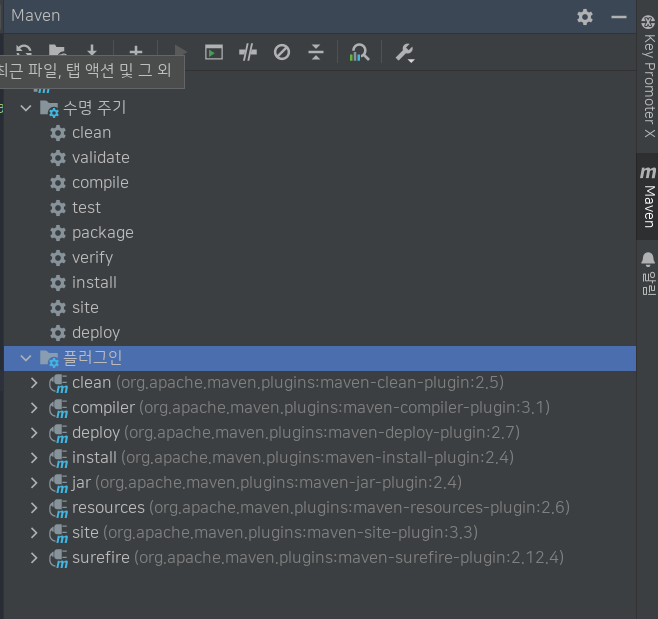Image resolution: width=658 pixels, height=619 pixels.
Task: Toggle Offline Mode in Maven toolbar
Action: tap(248, 52)
